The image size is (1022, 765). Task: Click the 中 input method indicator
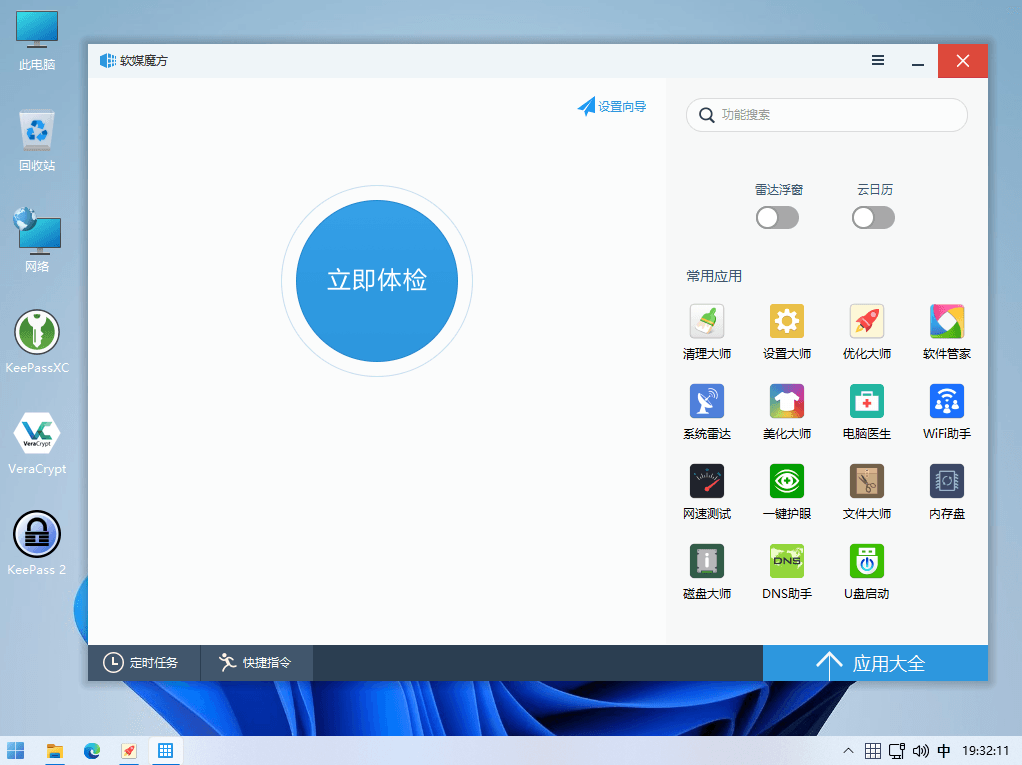(x=943, y=751)
